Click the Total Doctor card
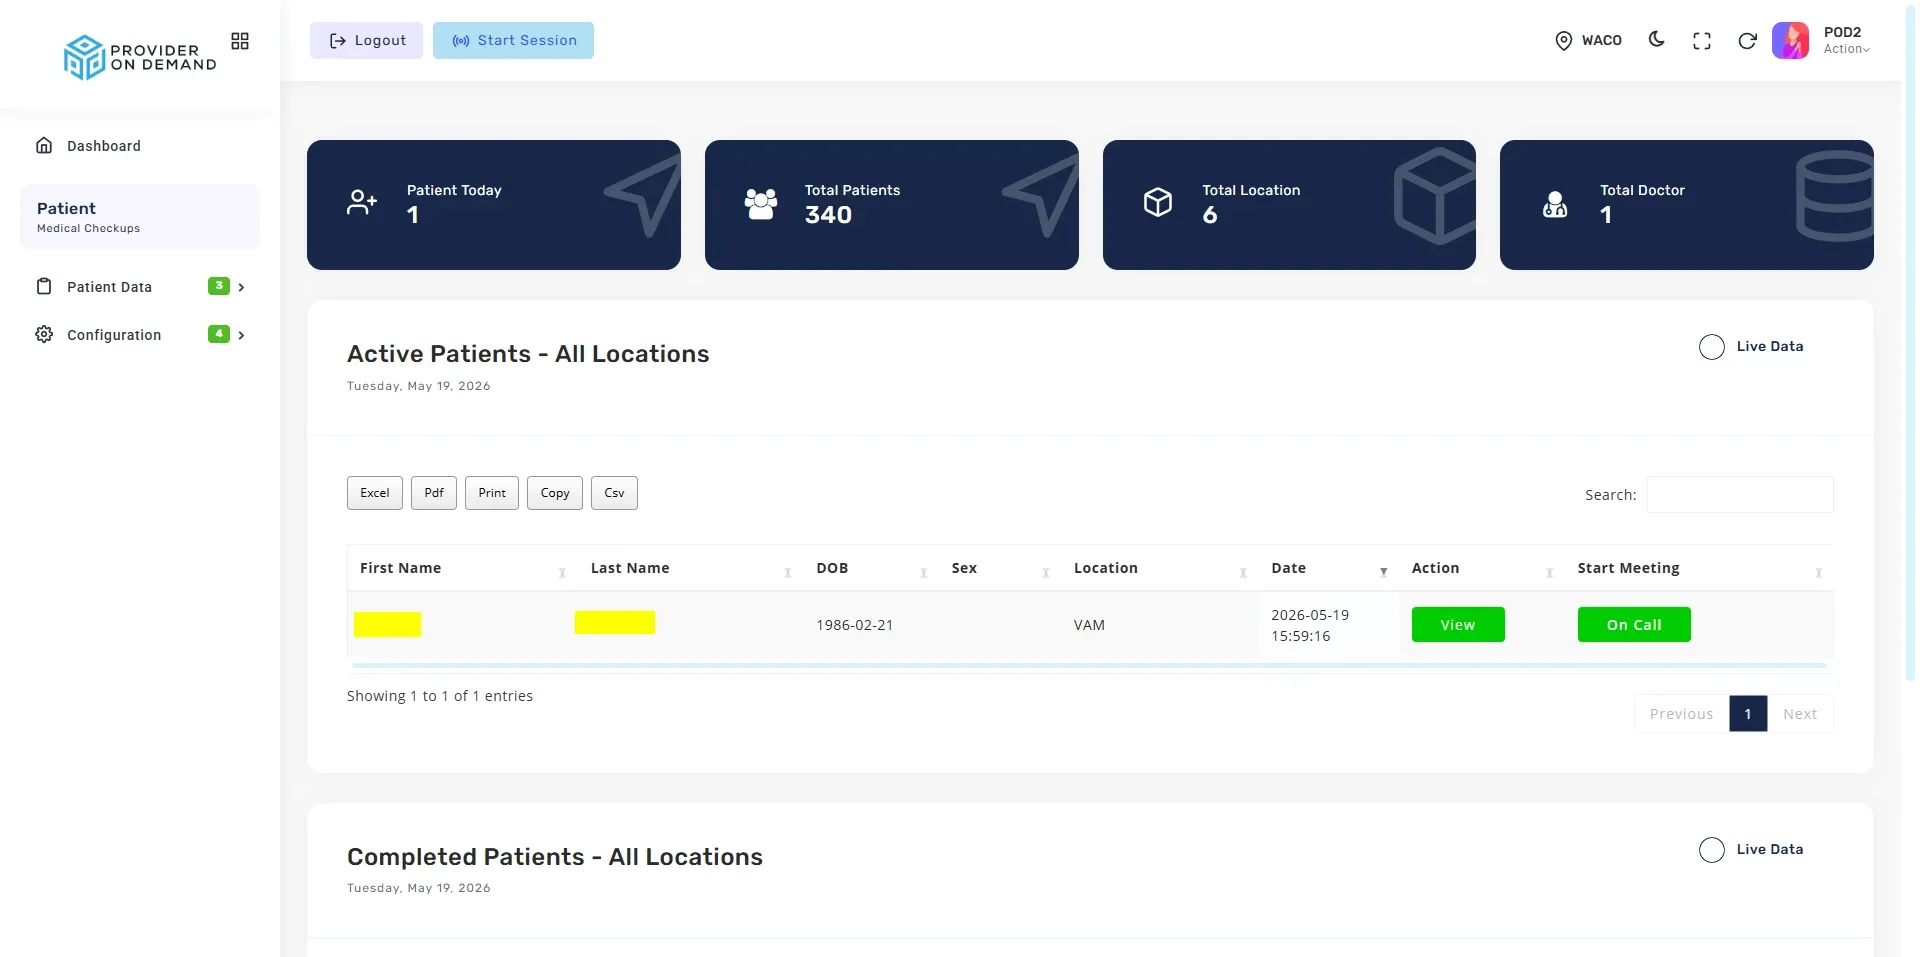The width and height of the screenshot is (1920, 957). (x=1687, y=205)
